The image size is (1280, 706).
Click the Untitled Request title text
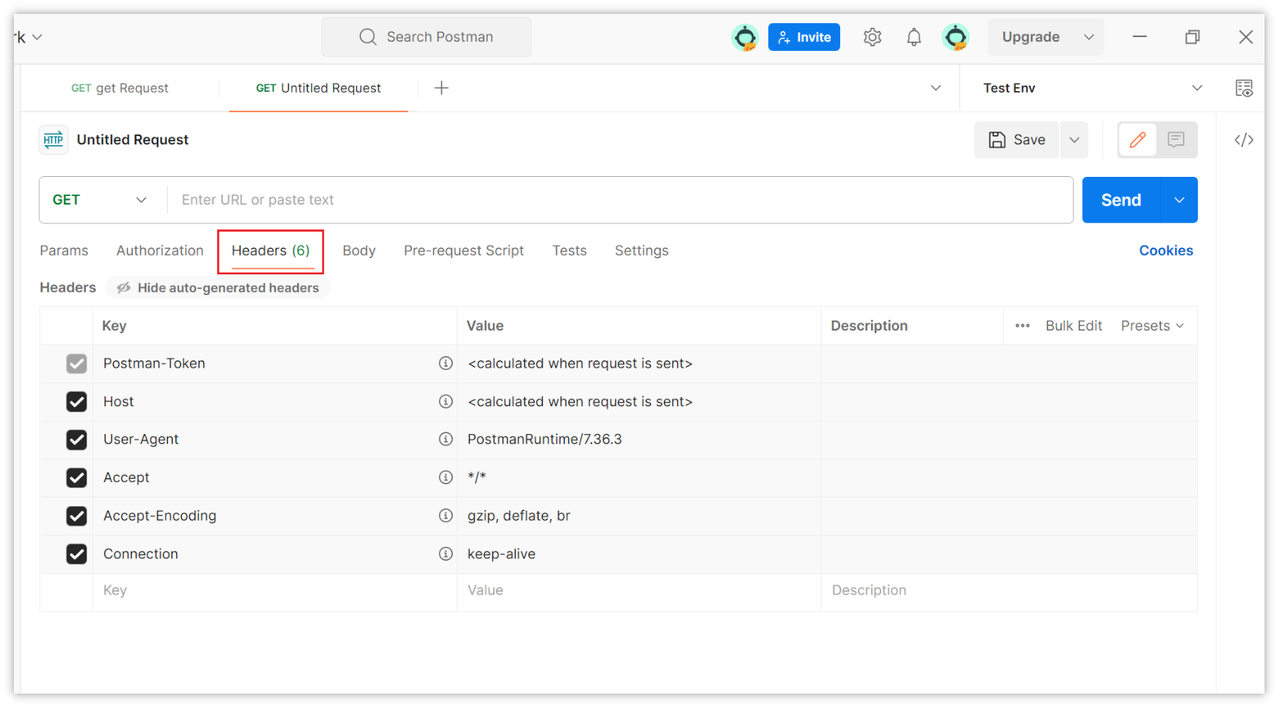(133, 140)
